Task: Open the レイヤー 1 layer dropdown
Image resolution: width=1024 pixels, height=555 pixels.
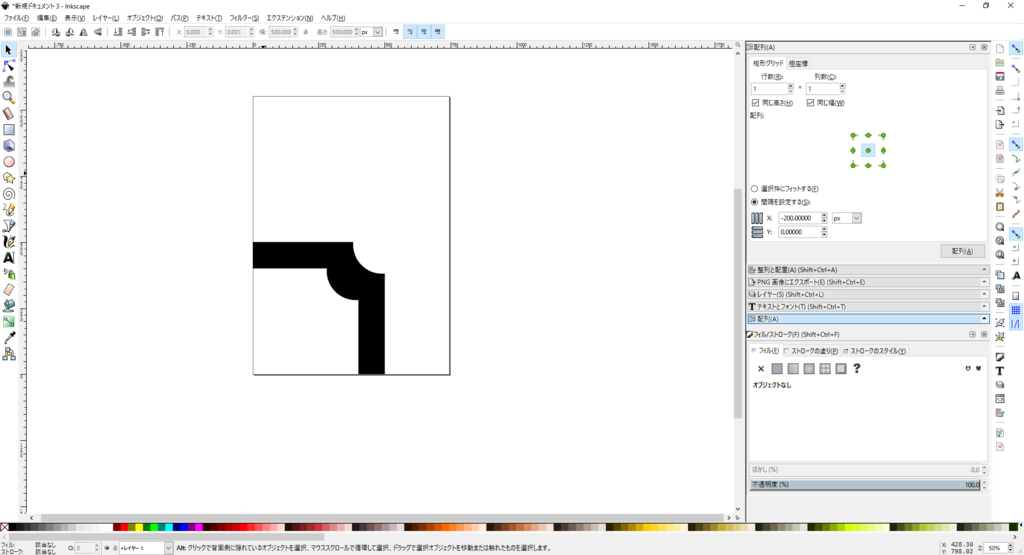Action: click(x=146, y=548)
